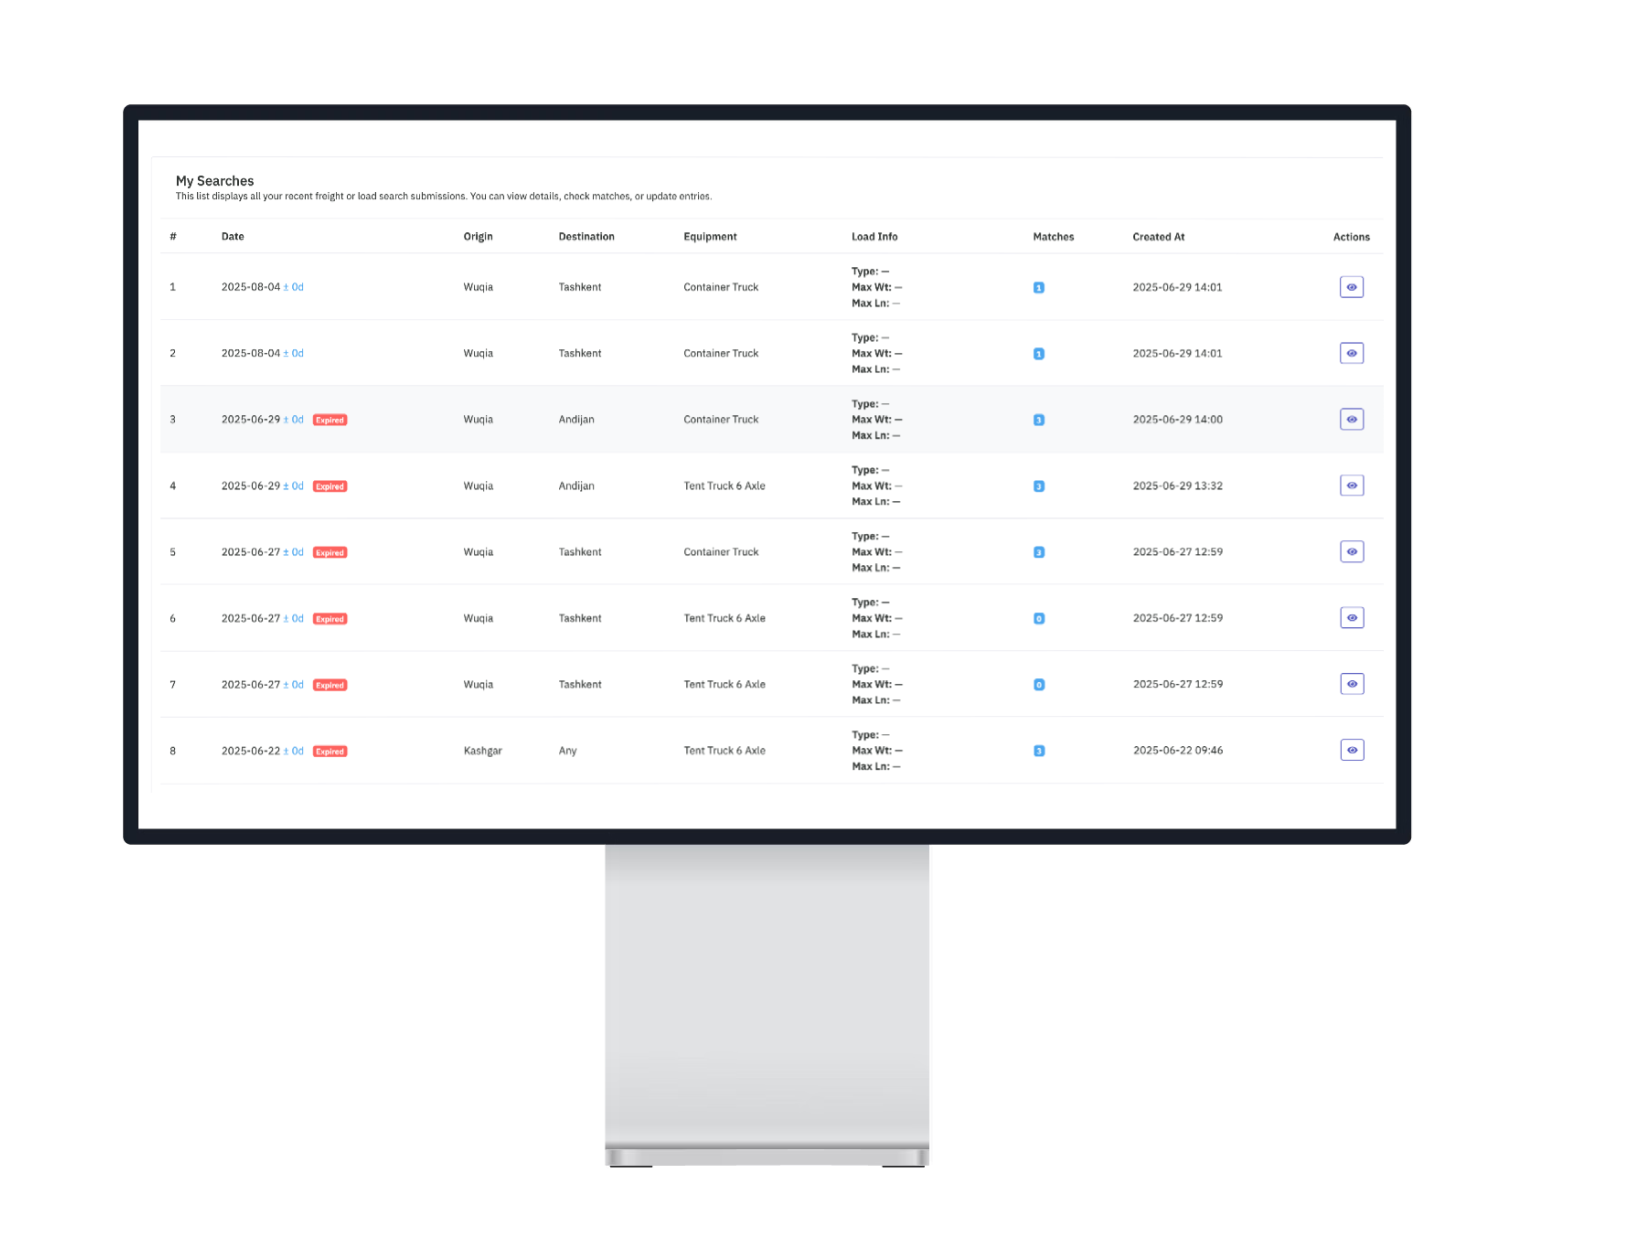Click the matches badge in row 1
This screenshot has height=1246, width=1630.
[1038, 288]
